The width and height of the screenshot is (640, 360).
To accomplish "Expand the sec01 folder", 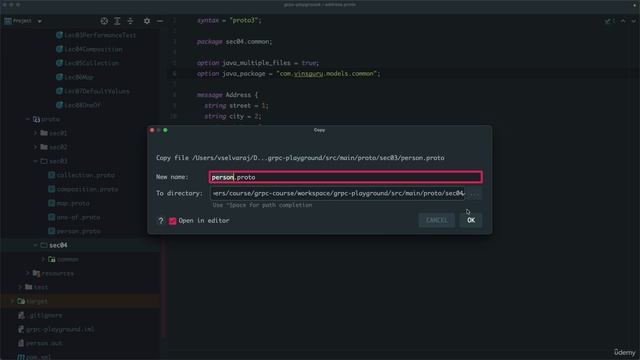I will pos(35,133).
